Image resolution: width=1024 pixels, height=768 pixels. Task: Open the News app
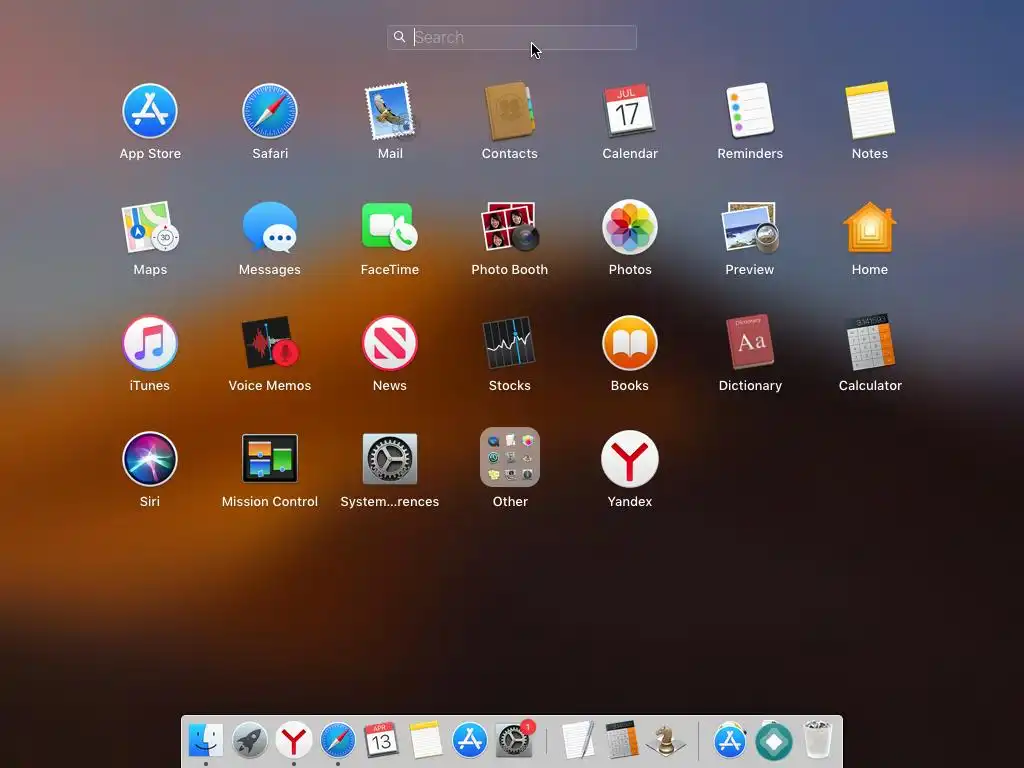pyautogui.click(x=390, y=344)
